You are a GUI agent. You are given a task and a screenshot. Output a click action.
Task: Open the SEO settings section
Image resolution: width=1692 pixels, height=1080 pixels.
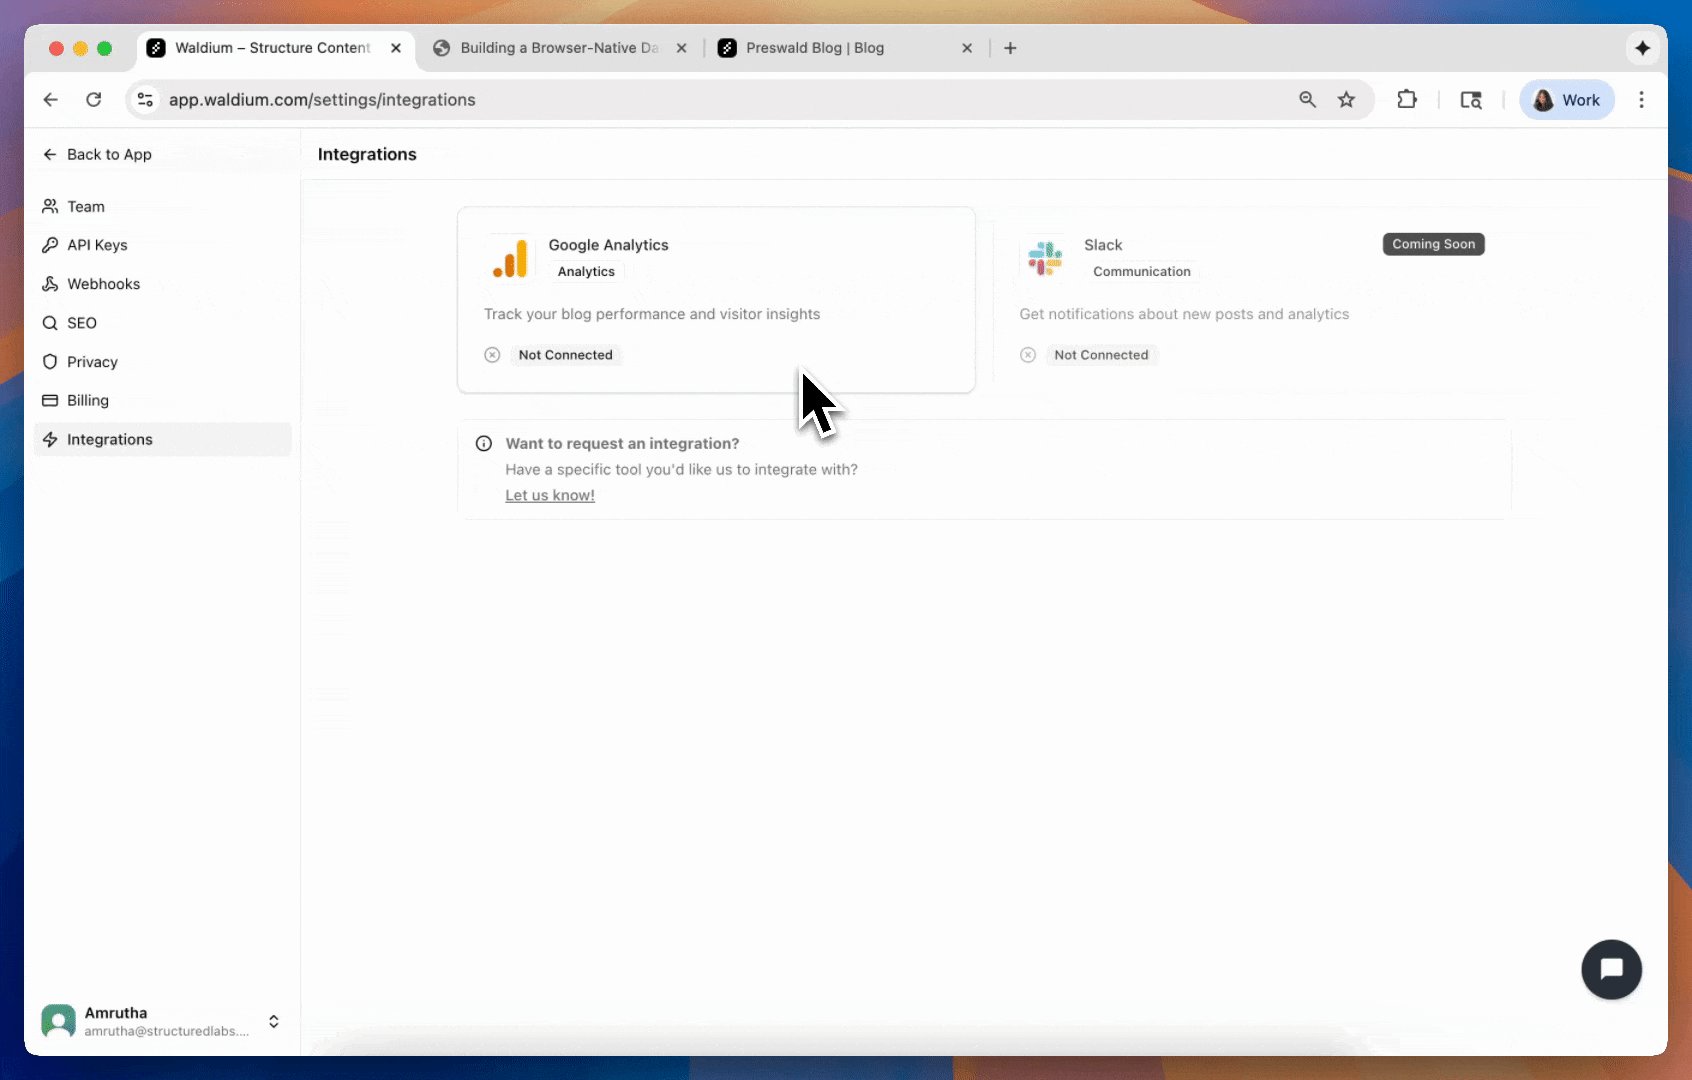click(83, 322)
